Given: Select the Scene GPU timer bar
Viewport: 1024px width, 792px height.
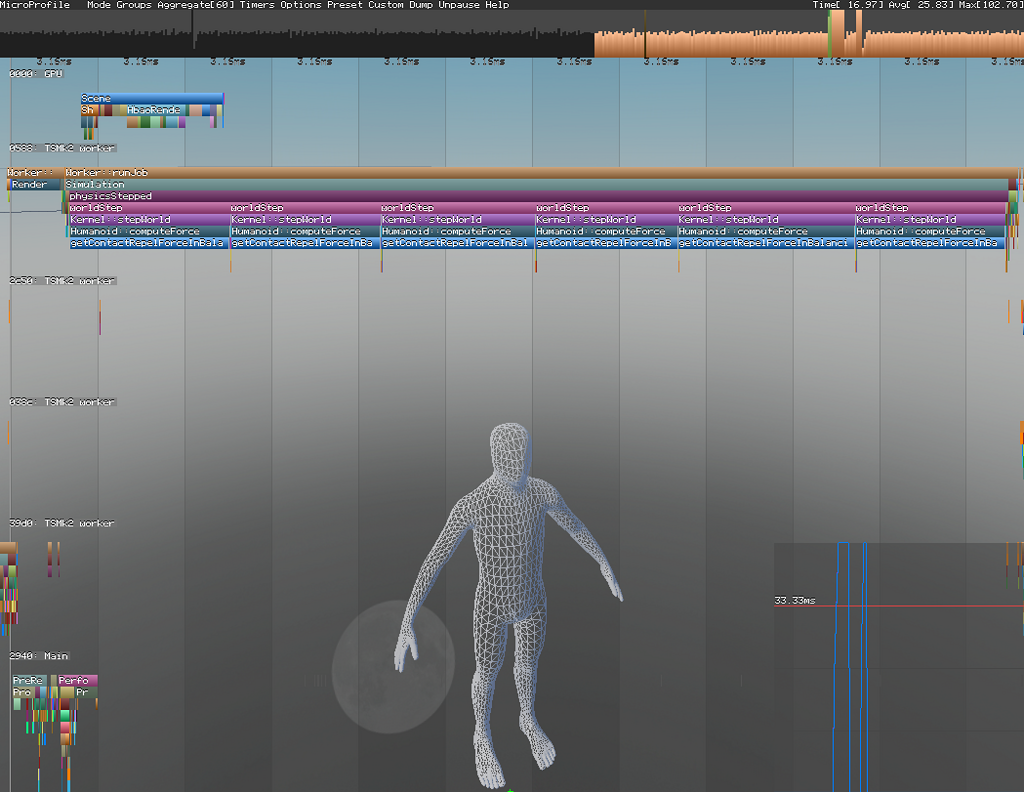Looking at the screenshot, I should pos(150,97).
